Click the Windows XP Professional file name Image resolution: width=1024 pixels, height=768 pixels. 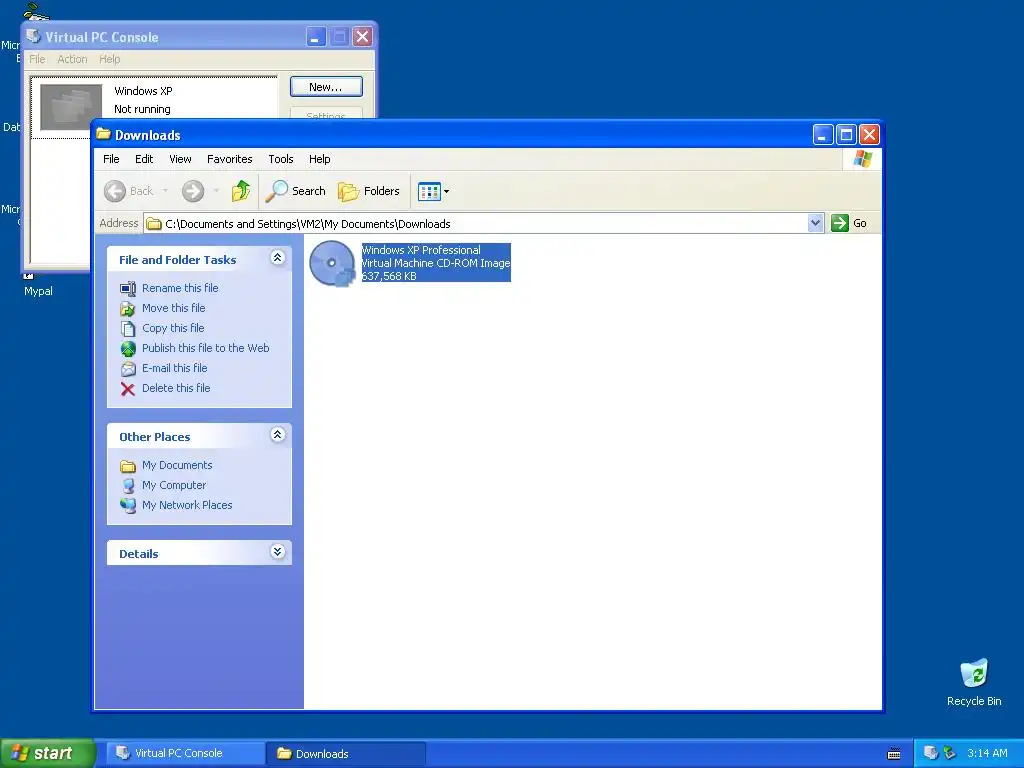(421, 250)
